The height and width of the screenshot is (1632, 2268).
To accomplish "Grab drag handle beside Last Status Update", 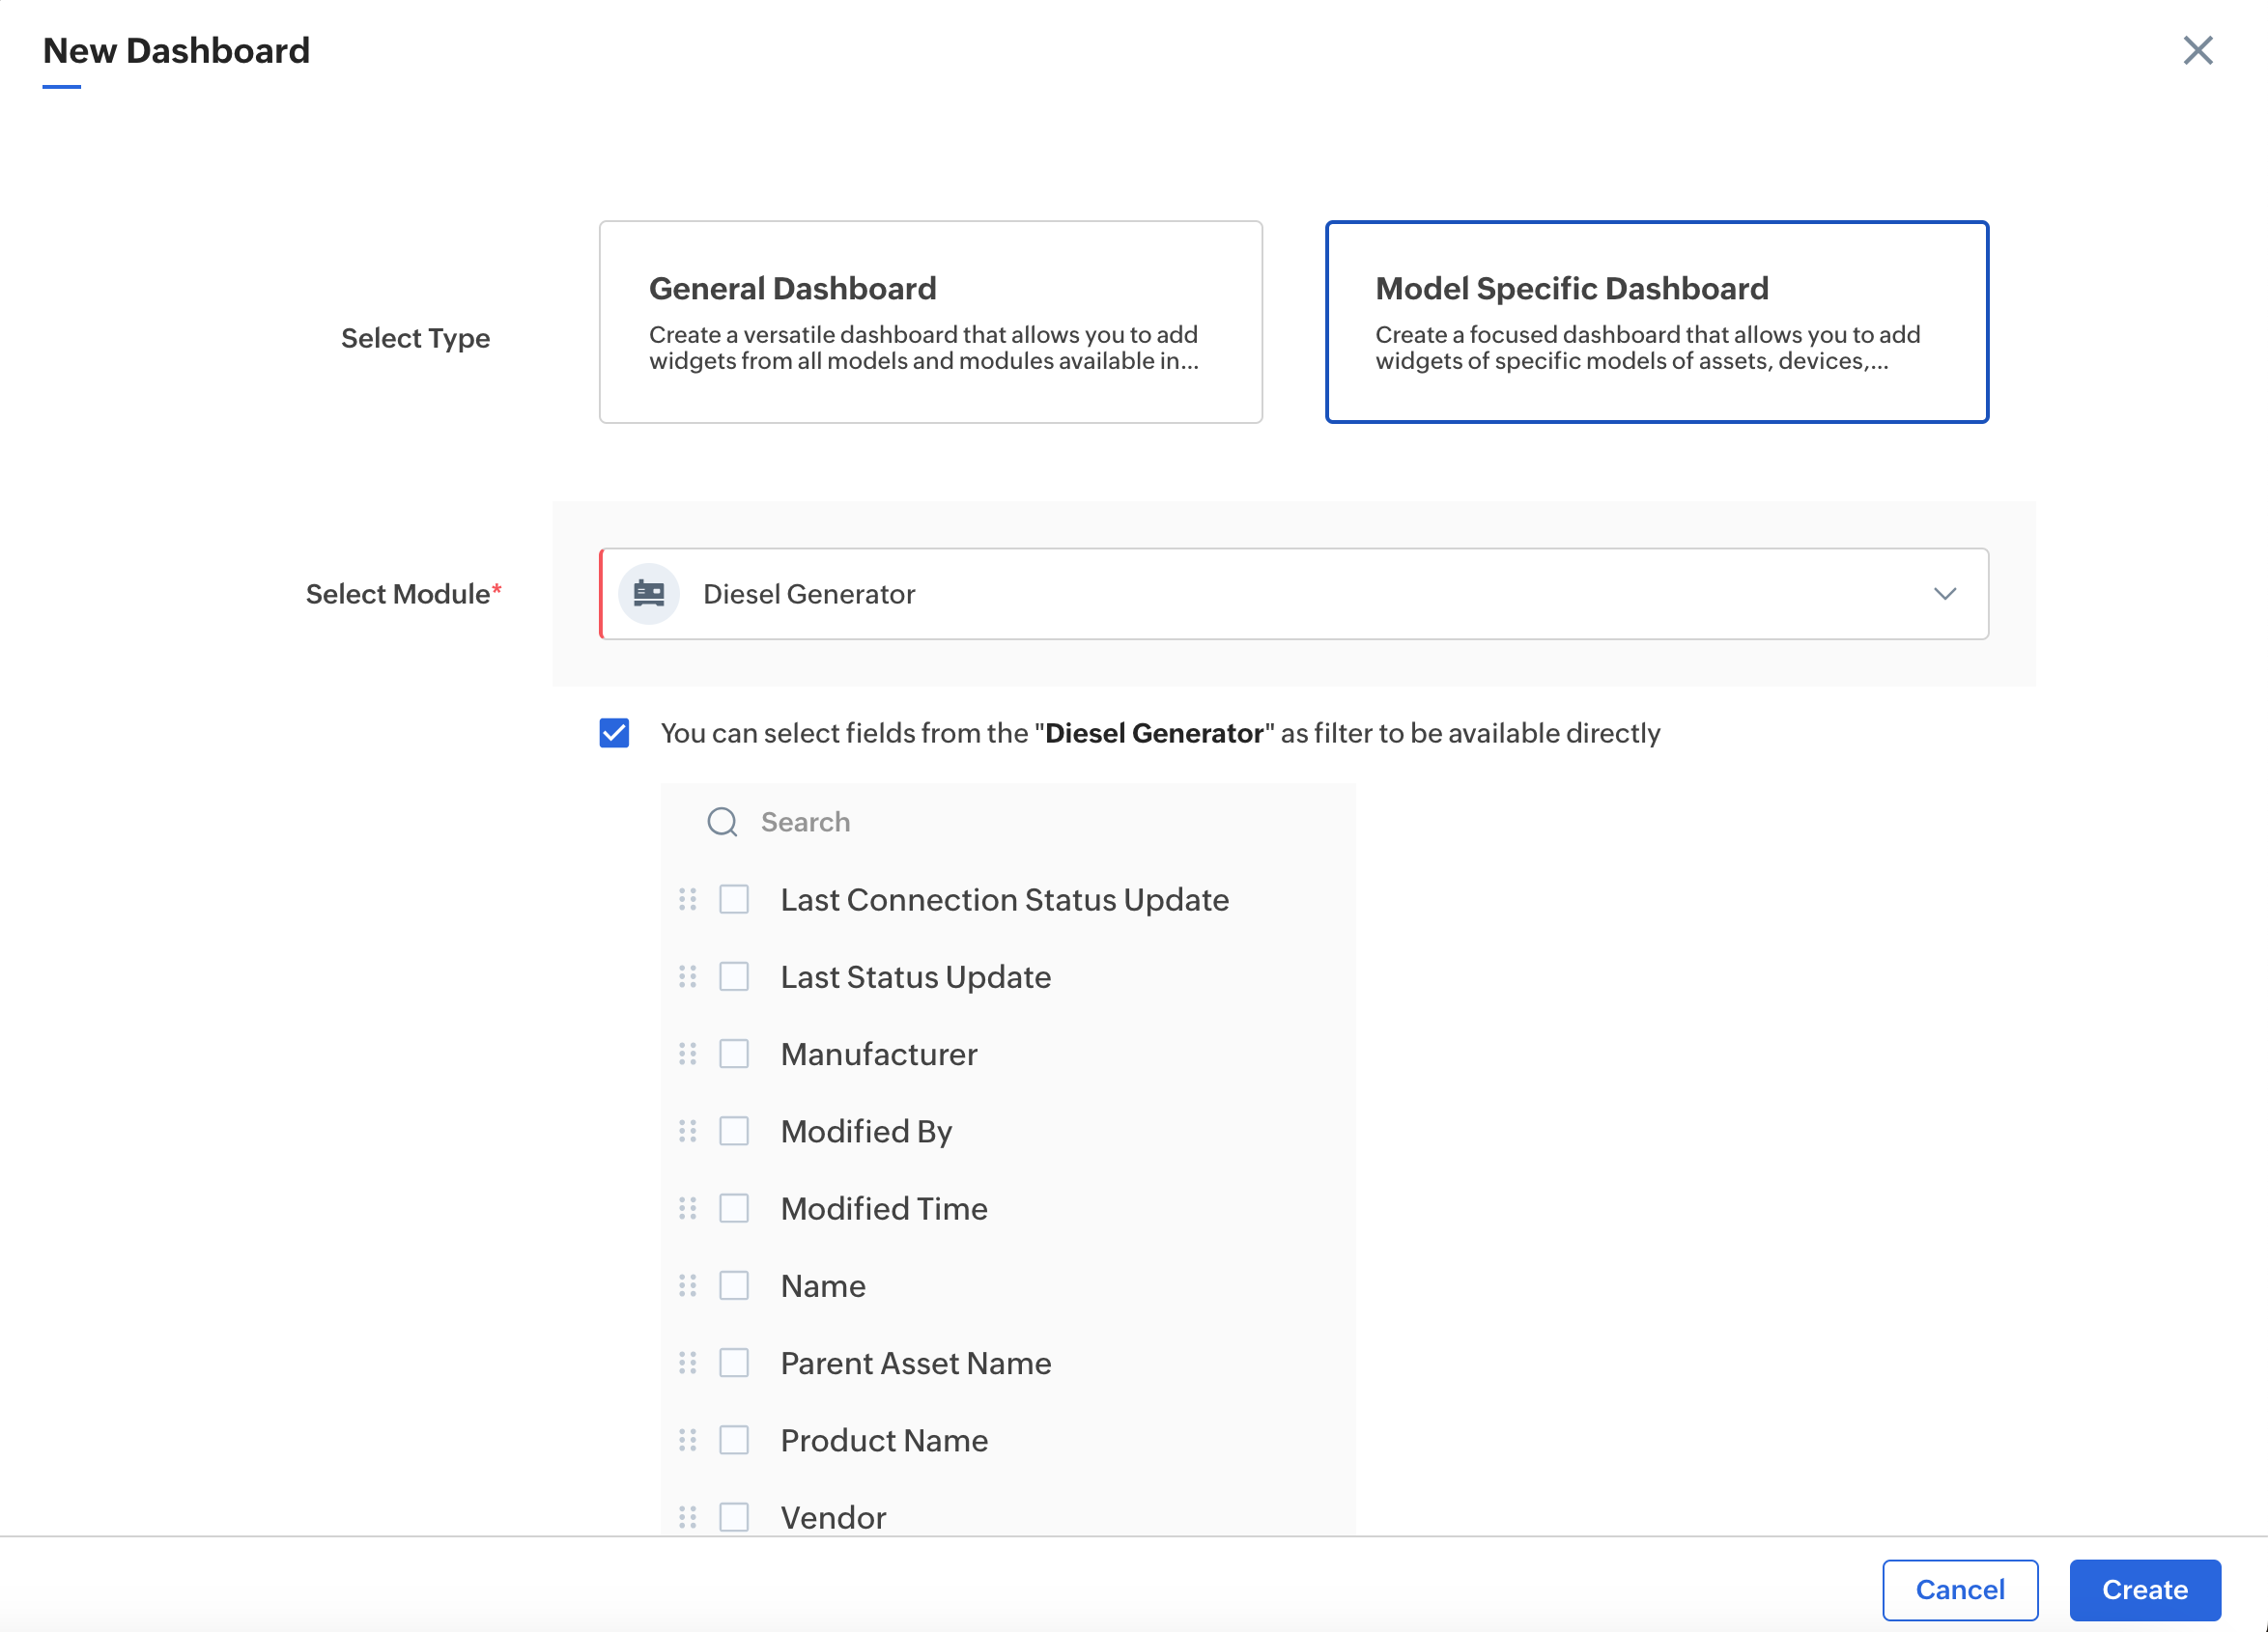I will pos(688,976).
